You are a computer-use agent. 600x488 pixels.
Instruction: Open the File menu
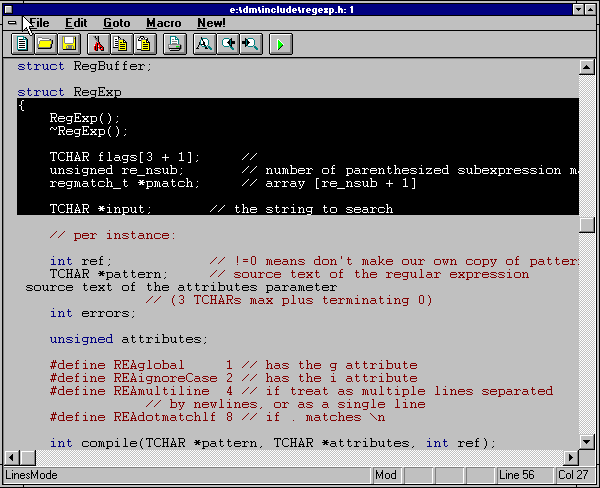pyautogui.click(x=39, y=23)
